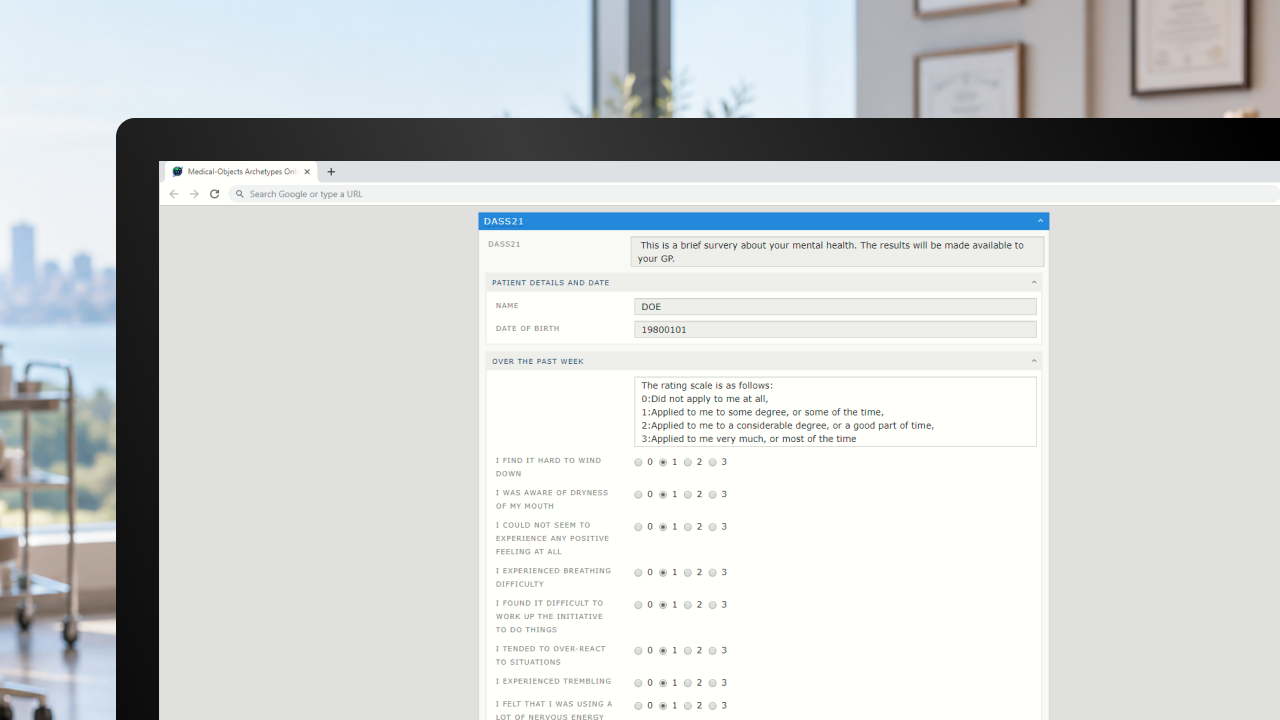
Task: Click the 'Patient Details and Date' heading
Action: (x=550, y=283)
